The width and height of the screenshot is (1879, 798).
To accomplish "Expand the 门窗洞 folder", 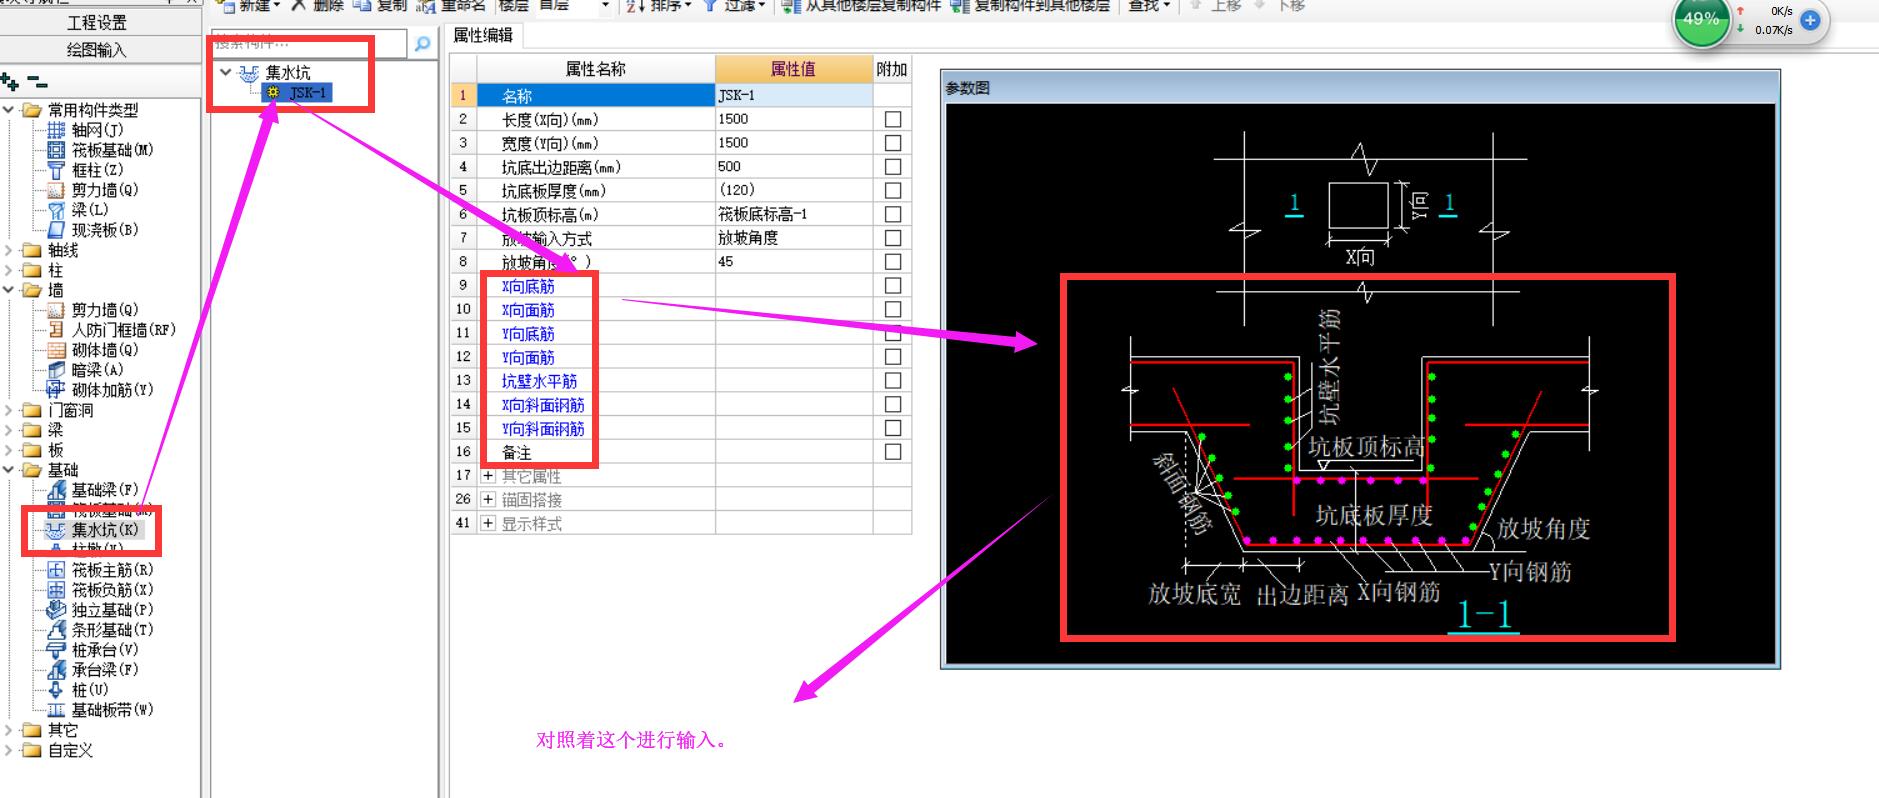I will [9, 410].
